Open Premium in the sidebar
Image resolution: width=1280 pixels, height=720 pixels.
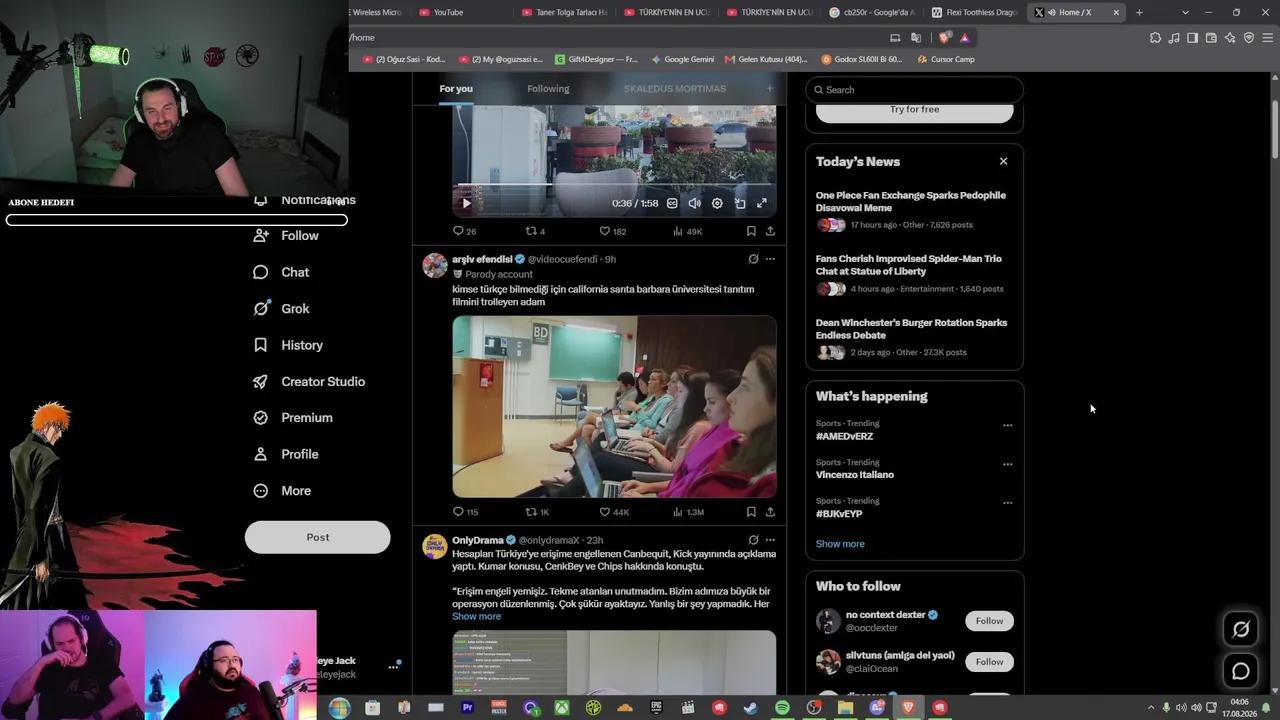[293, 418]
